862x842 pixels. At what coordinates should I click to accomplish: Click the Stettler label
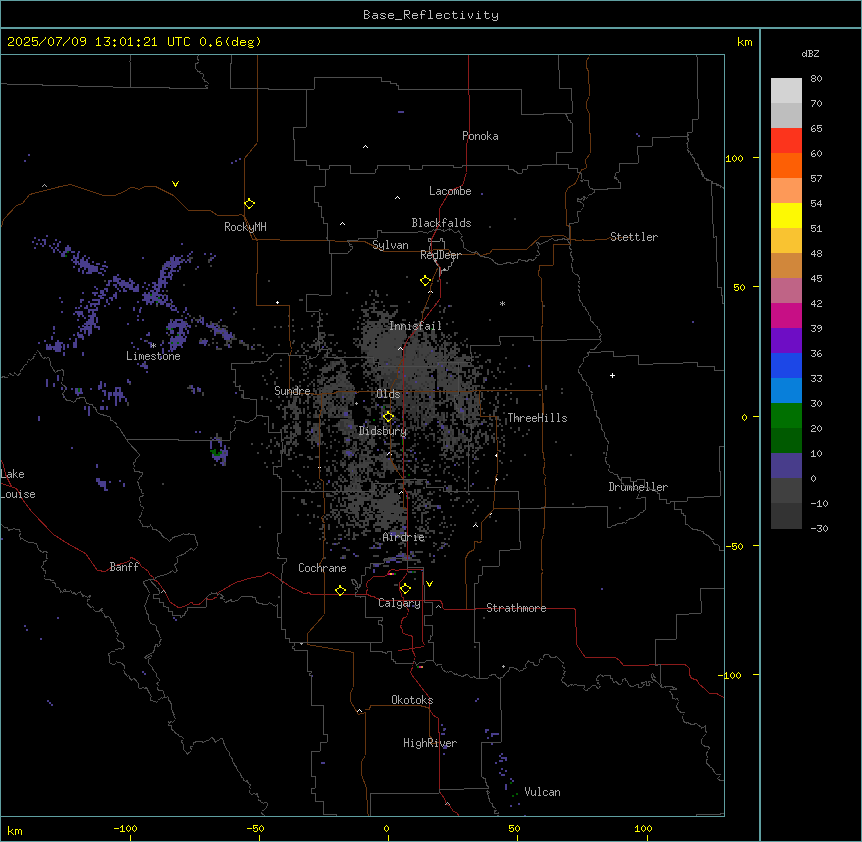(x=634, y=237)
